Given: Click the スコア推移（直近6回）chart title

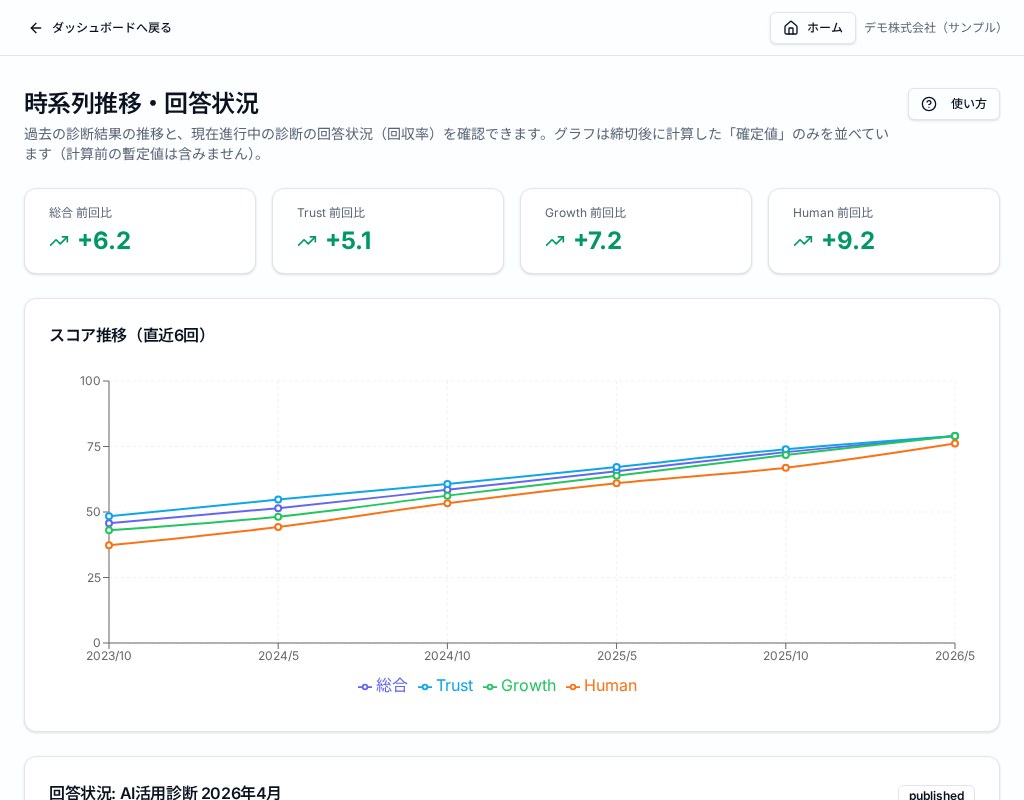Looking at the screenshot, I should pyautogui.click(x=127, y=335).
